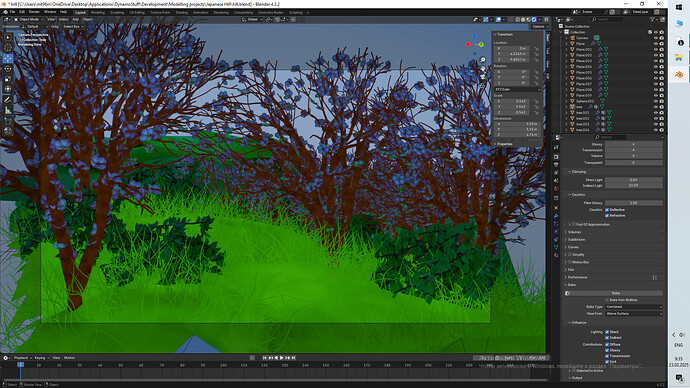Select the Scale tool in left toolbar
This screenshot has width=690, height=388.
tap(8, 79)
